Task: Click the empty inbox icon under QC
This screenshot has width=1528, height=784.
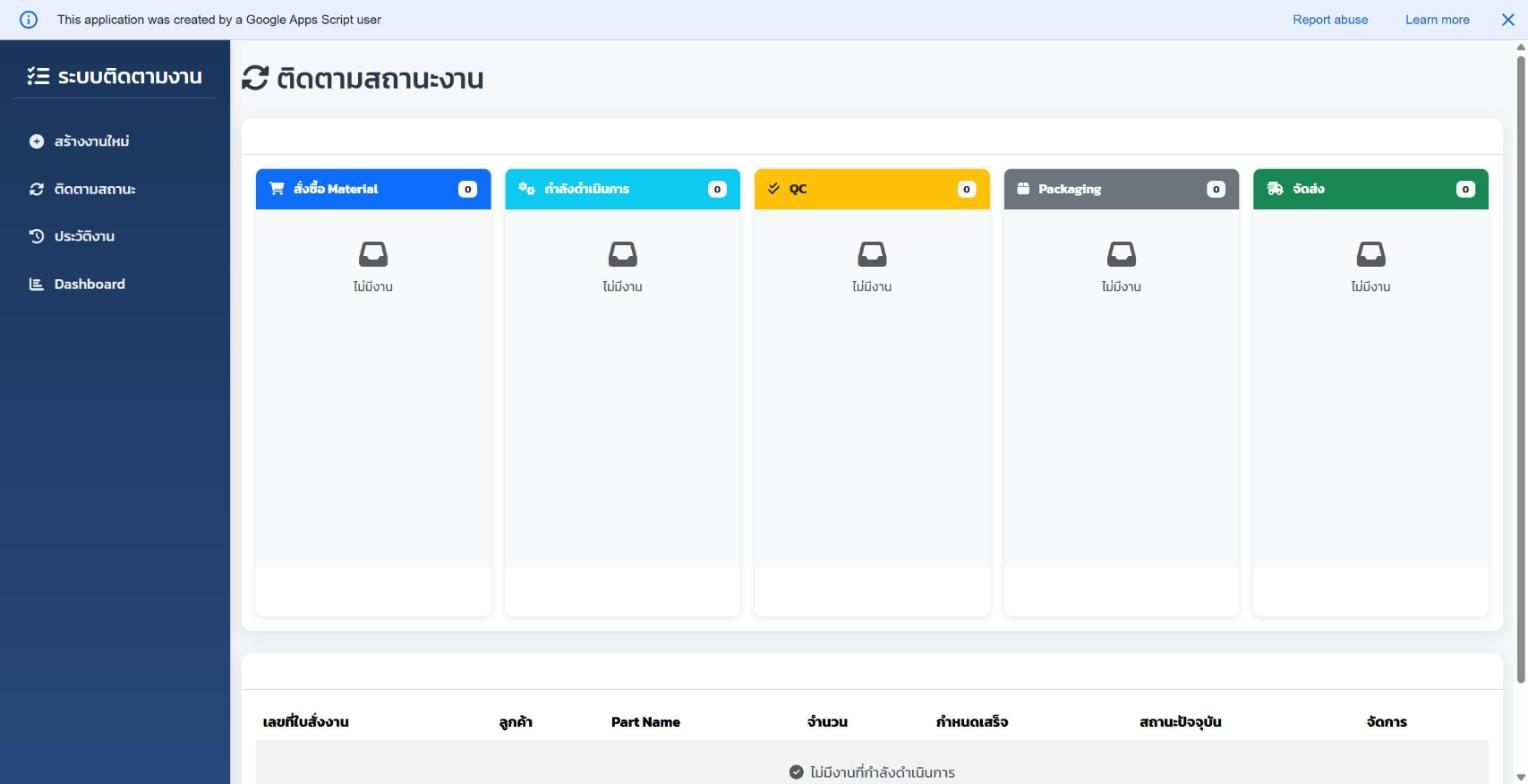Action: point(872,255)
